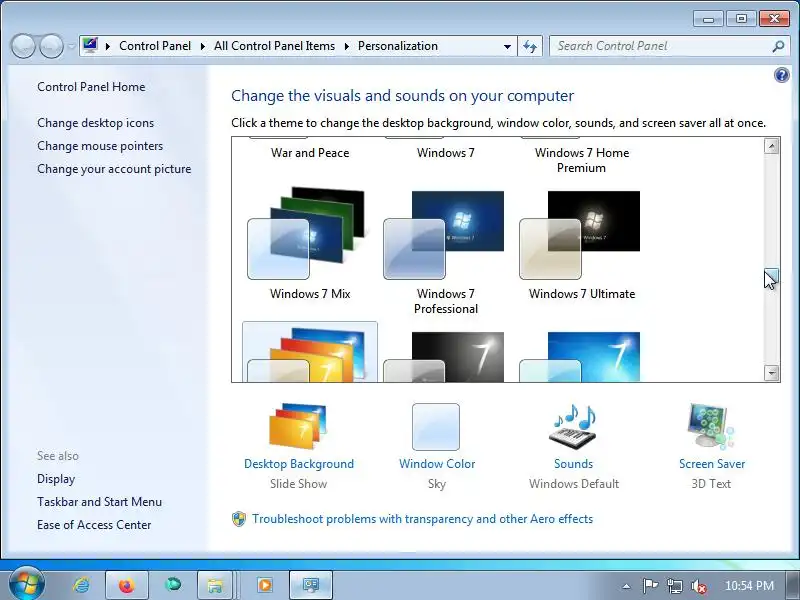Open the Screen Saver monitor icon
The width and height of the screenshot is (800, 600).
pyautogui.click(x=711, y=426)
